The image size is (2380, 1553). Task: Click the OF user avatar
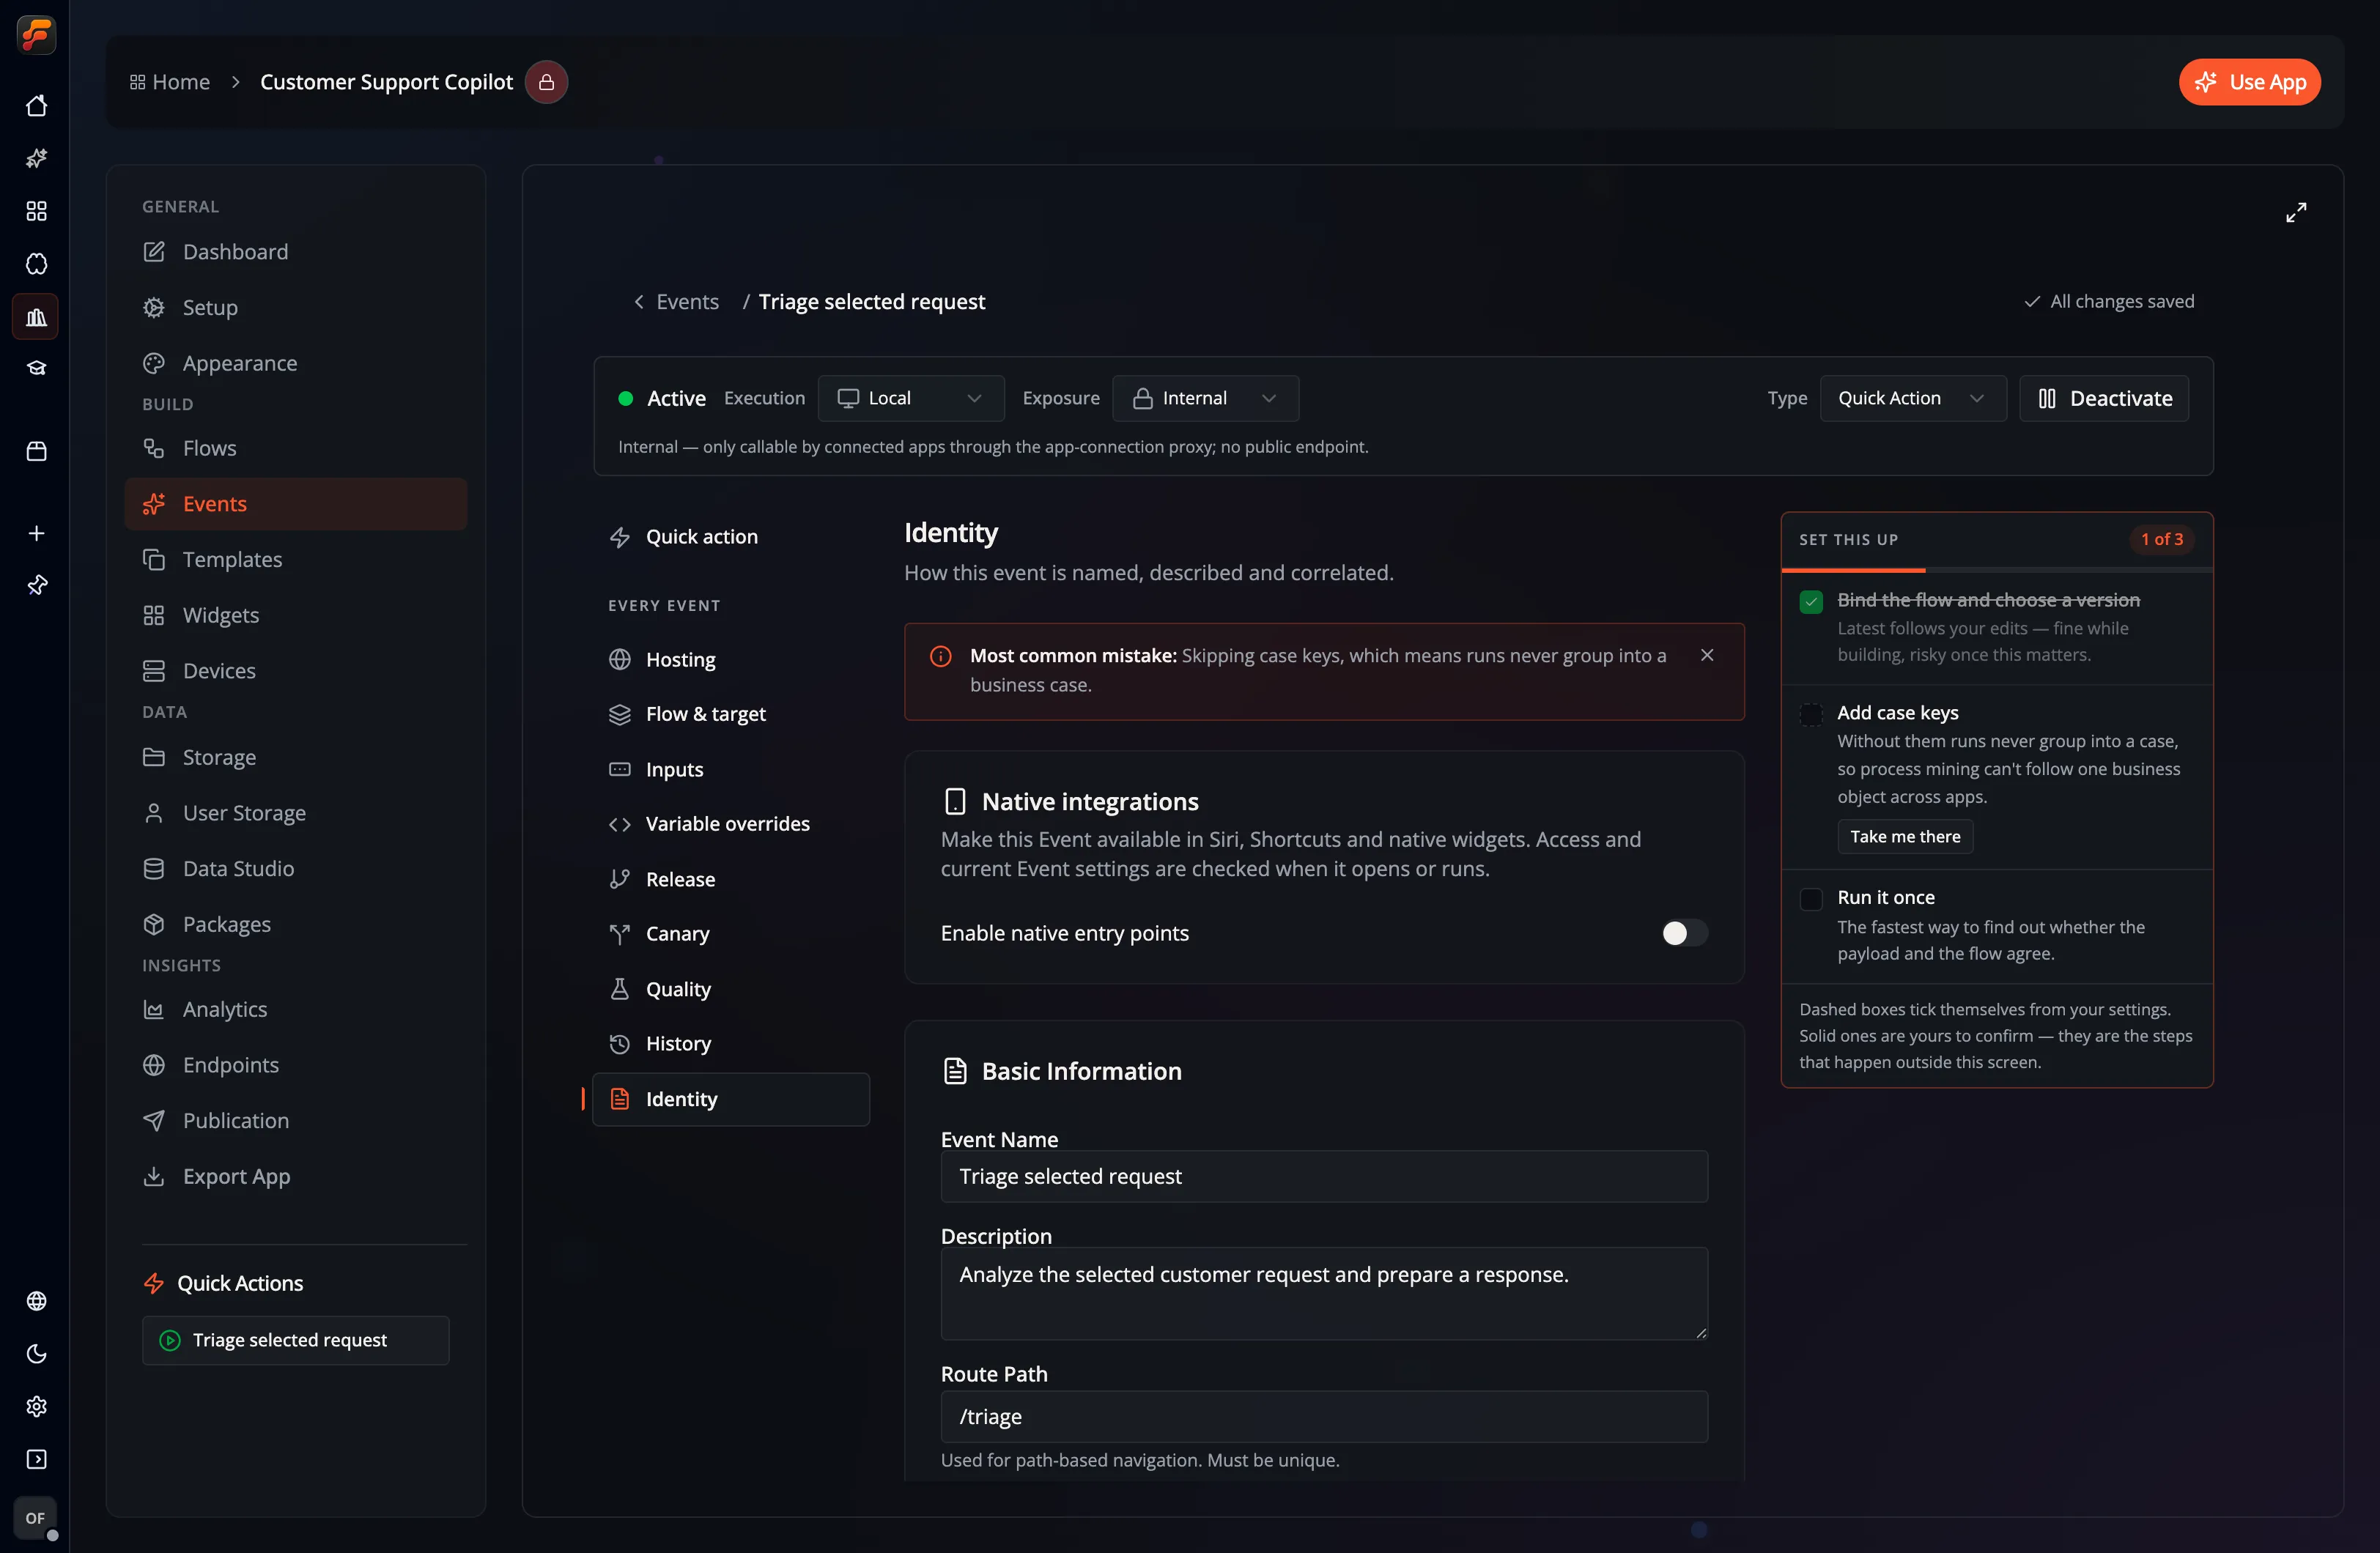tap(36, 1518)
